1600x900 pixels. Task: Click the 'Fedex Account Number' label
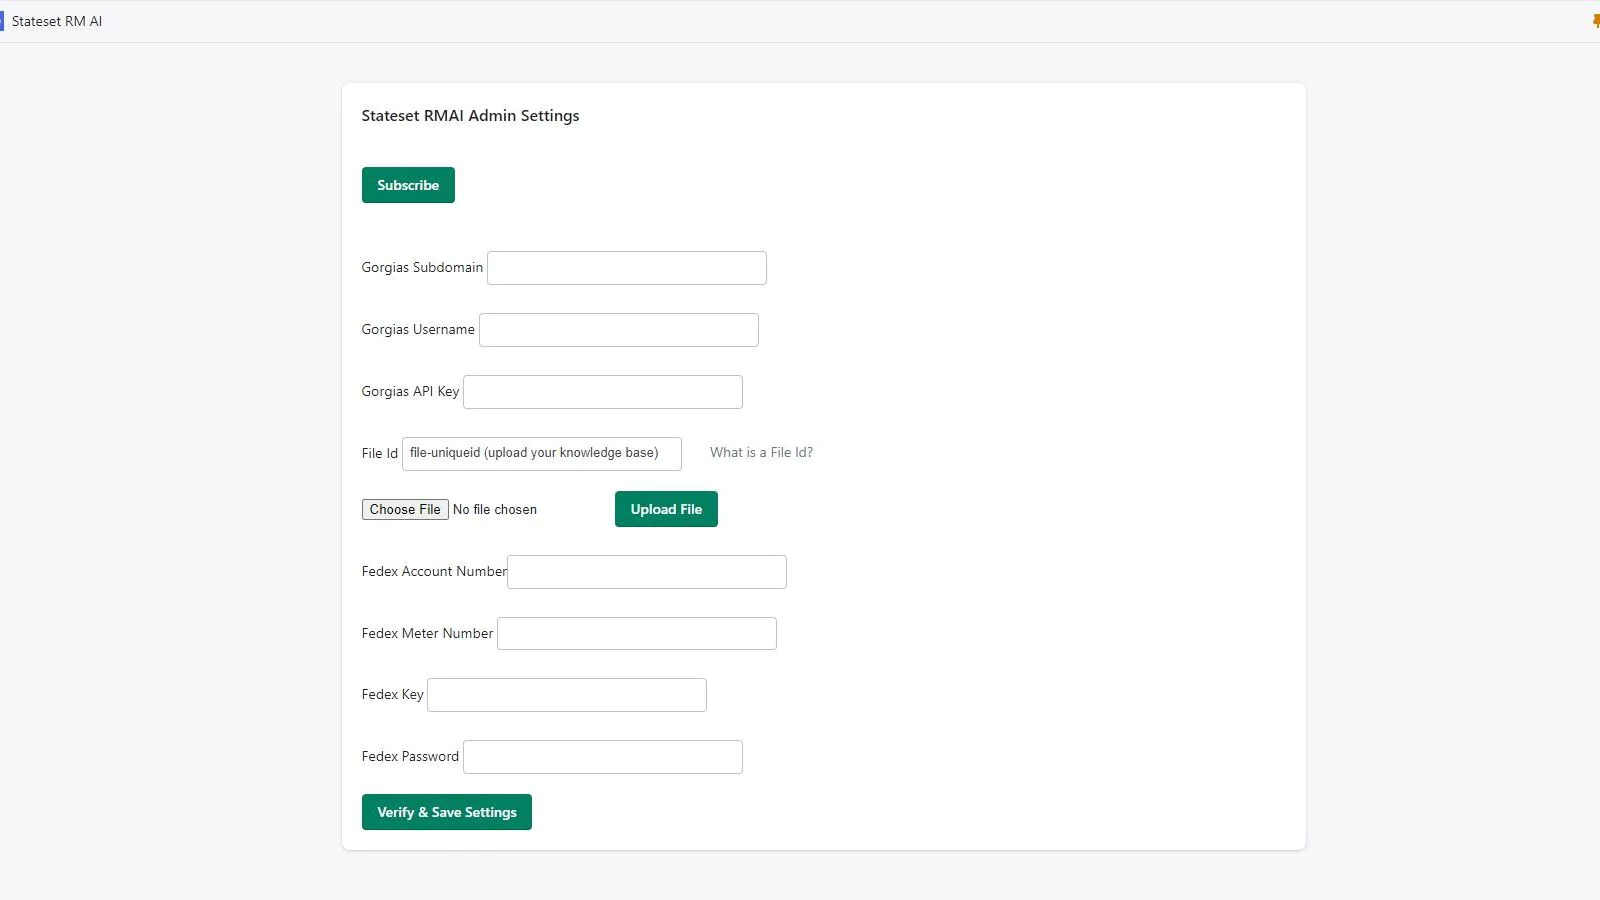pos(434,571)
